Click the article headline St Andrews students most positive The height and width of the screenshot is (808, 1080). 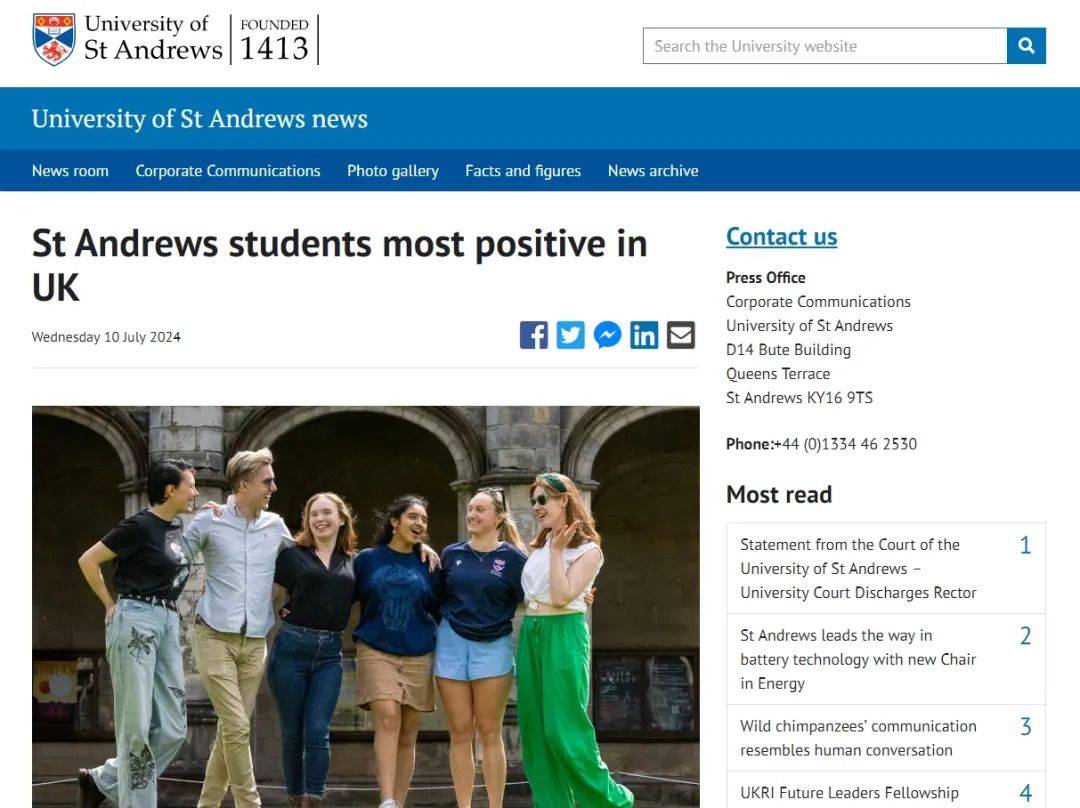click(x=340, y=265)
